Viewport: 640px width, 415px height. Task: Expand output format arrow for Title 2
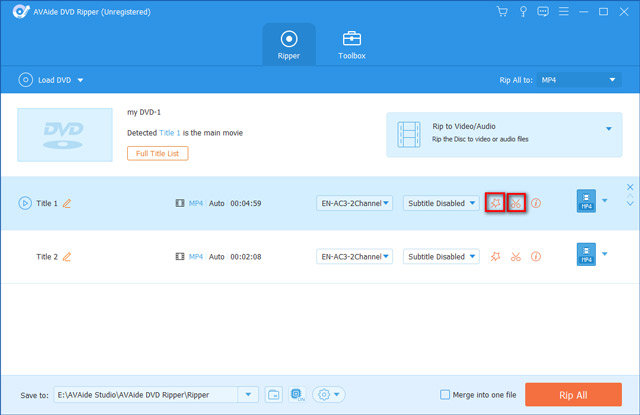pyautogui.click(x=605, y=254)
